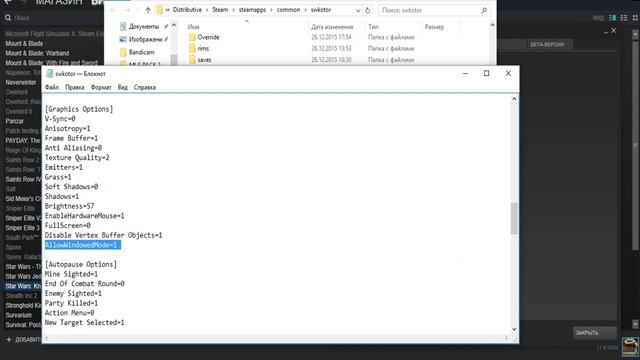Open the Справка menu in Notepad

[145, 87]
